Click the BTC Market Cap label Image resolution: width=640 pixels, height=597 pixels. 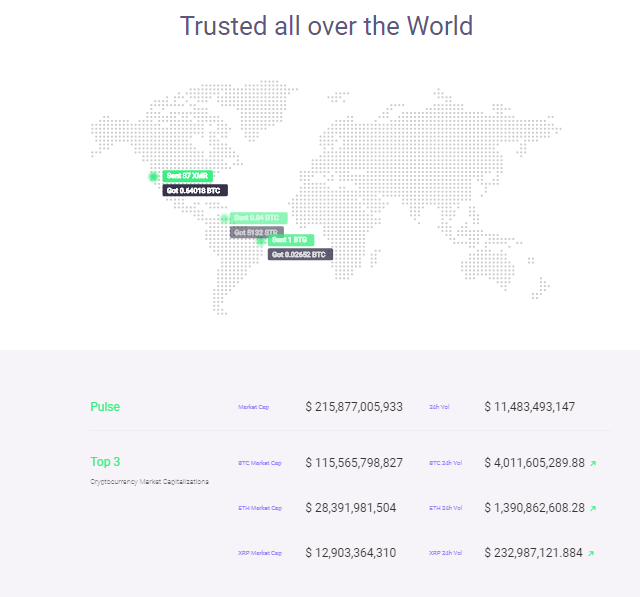tap(260, 463)
